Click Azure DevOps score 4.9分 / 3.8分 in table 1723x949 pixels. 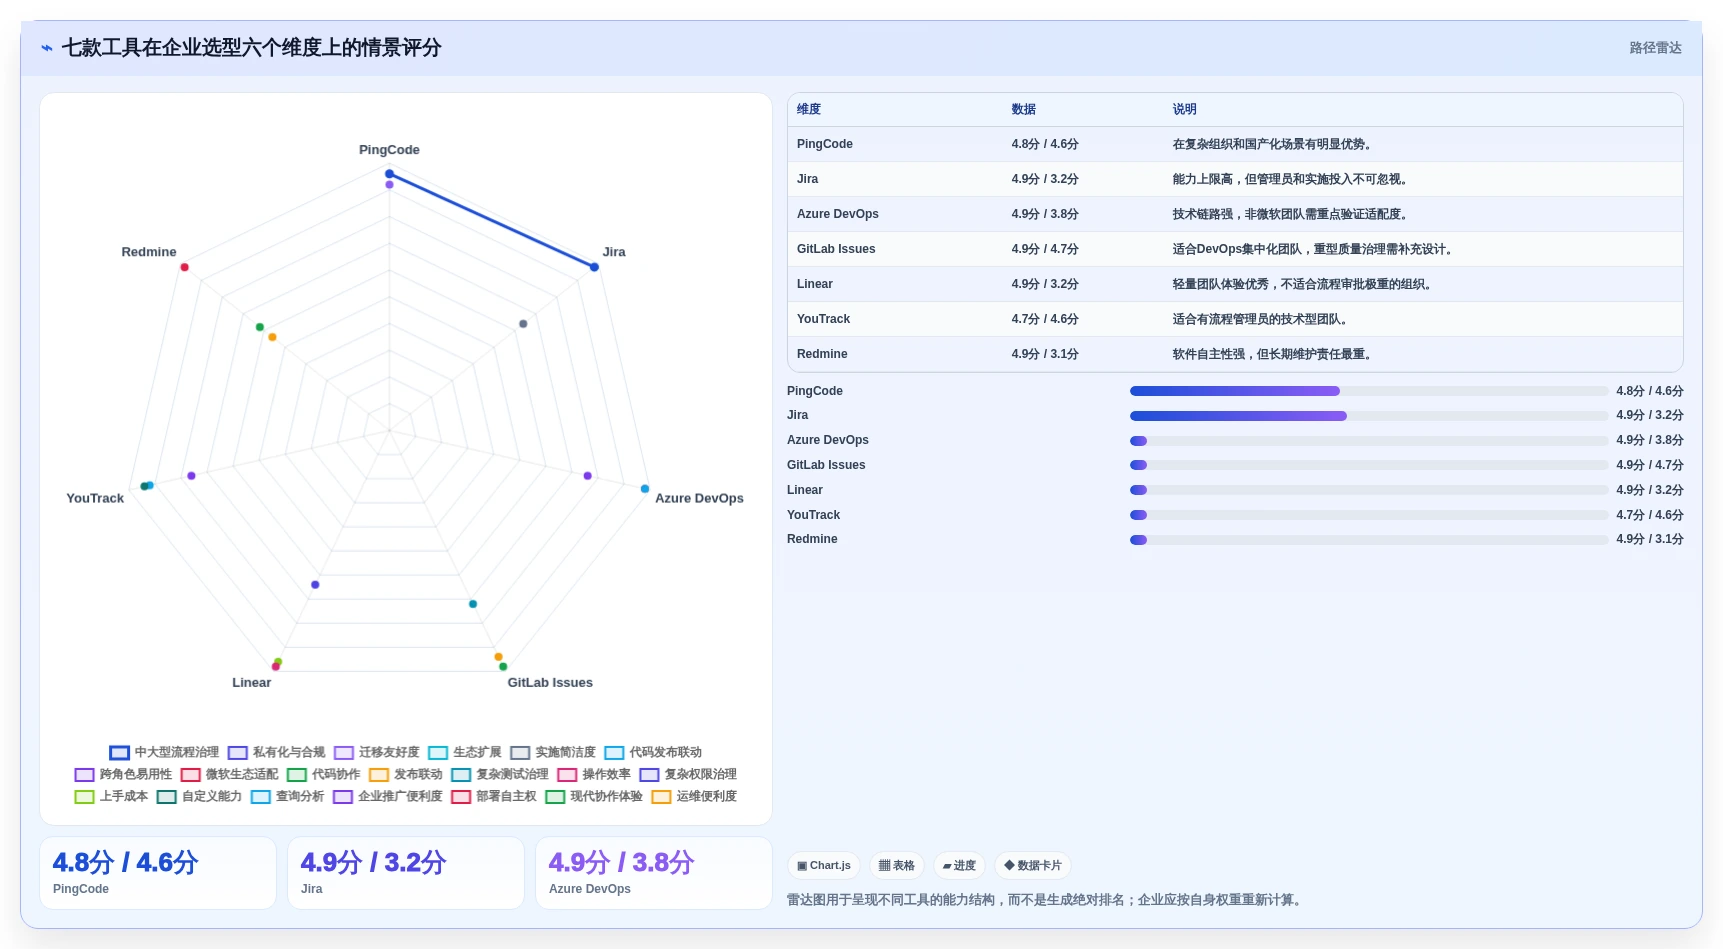point(1045,214)
